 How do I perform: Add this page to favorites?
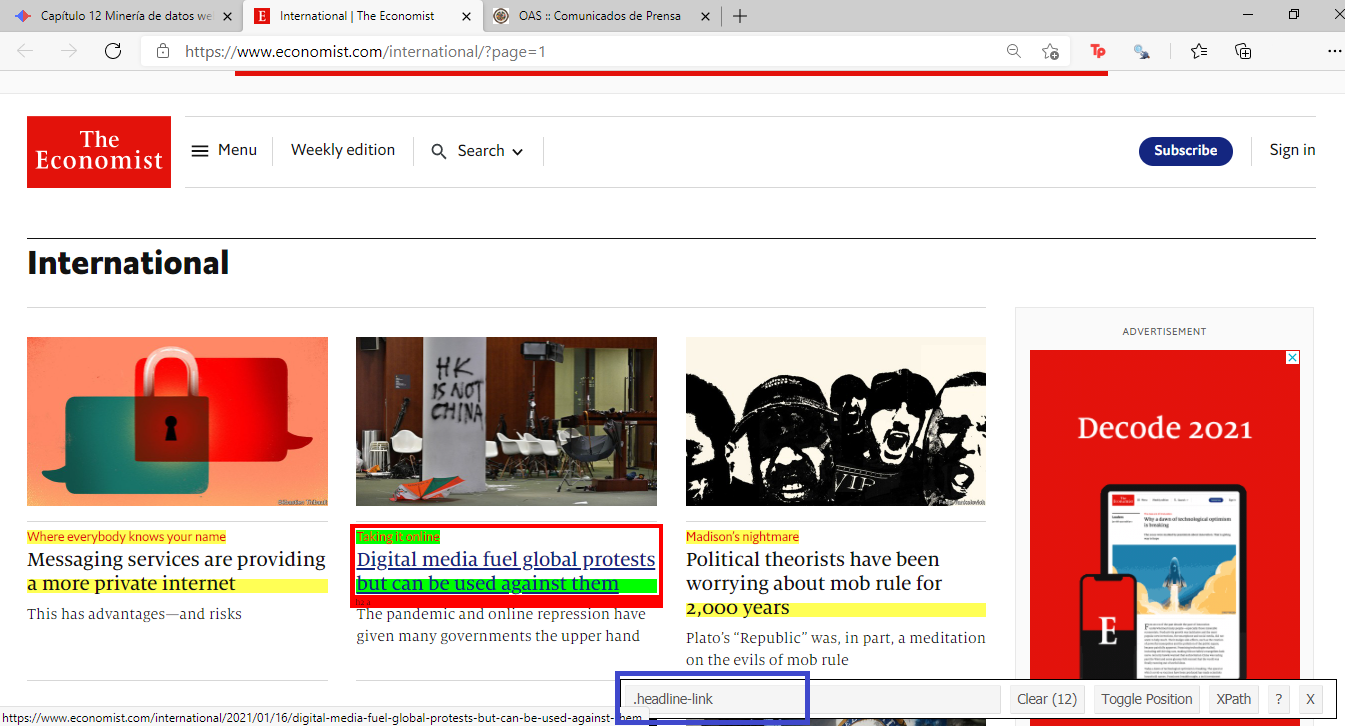point(1050,51)
